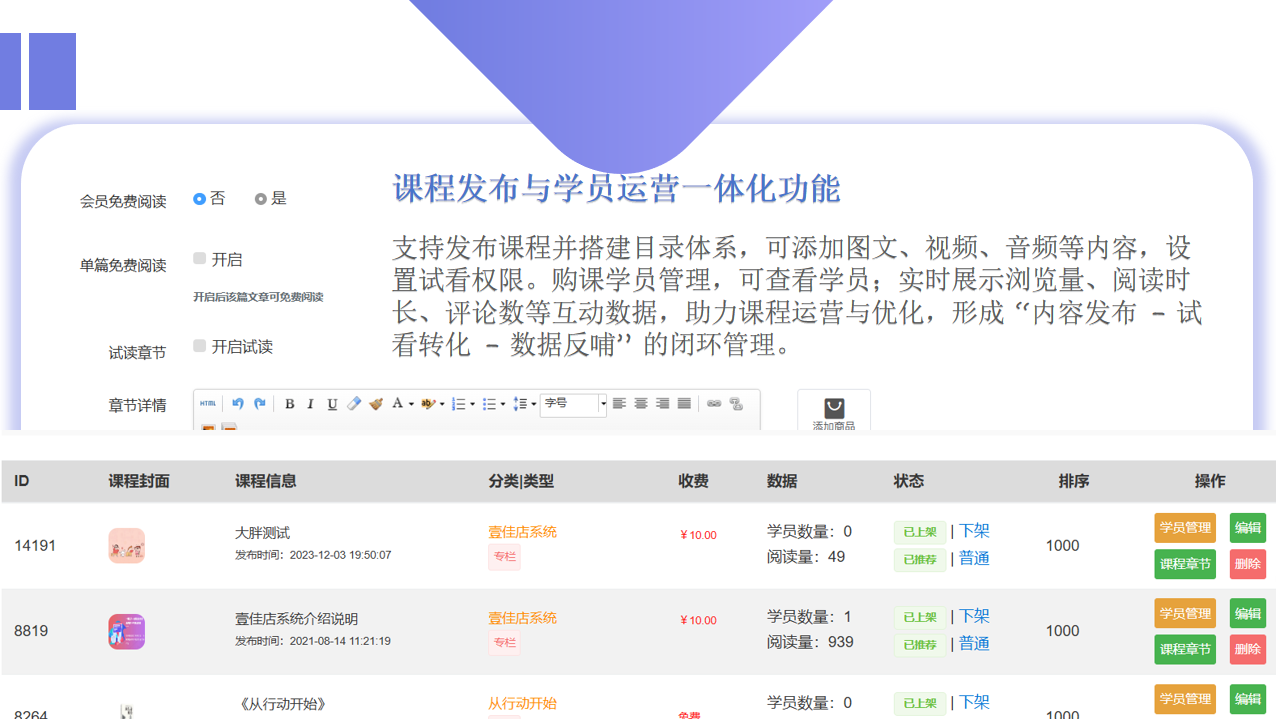1276x719 pixels.
Task: Click the redo icon in editor toolbar
Action: tap(260, 404)
